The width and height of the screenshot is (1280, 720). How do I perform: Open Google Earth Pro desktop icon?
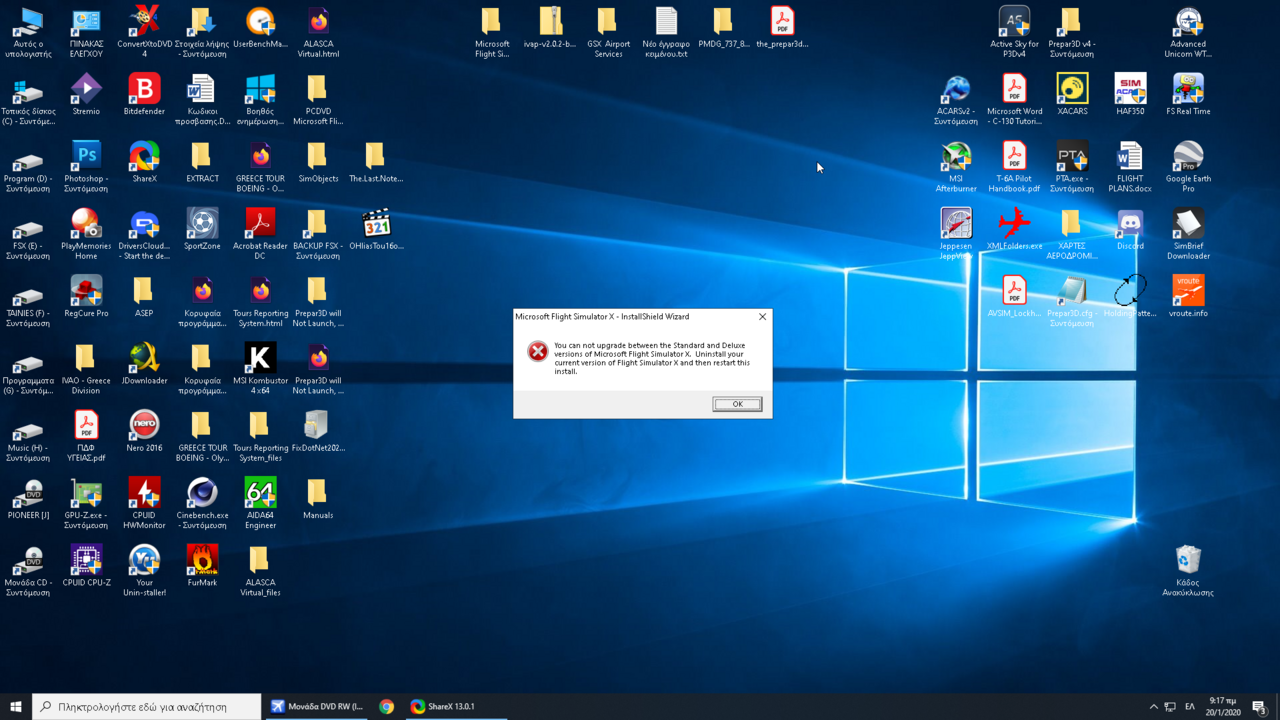1188,166
